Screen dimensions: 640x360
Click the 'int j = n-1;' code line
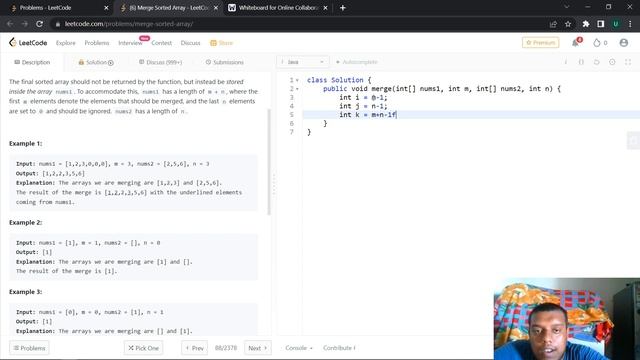[x=363, y=106]
